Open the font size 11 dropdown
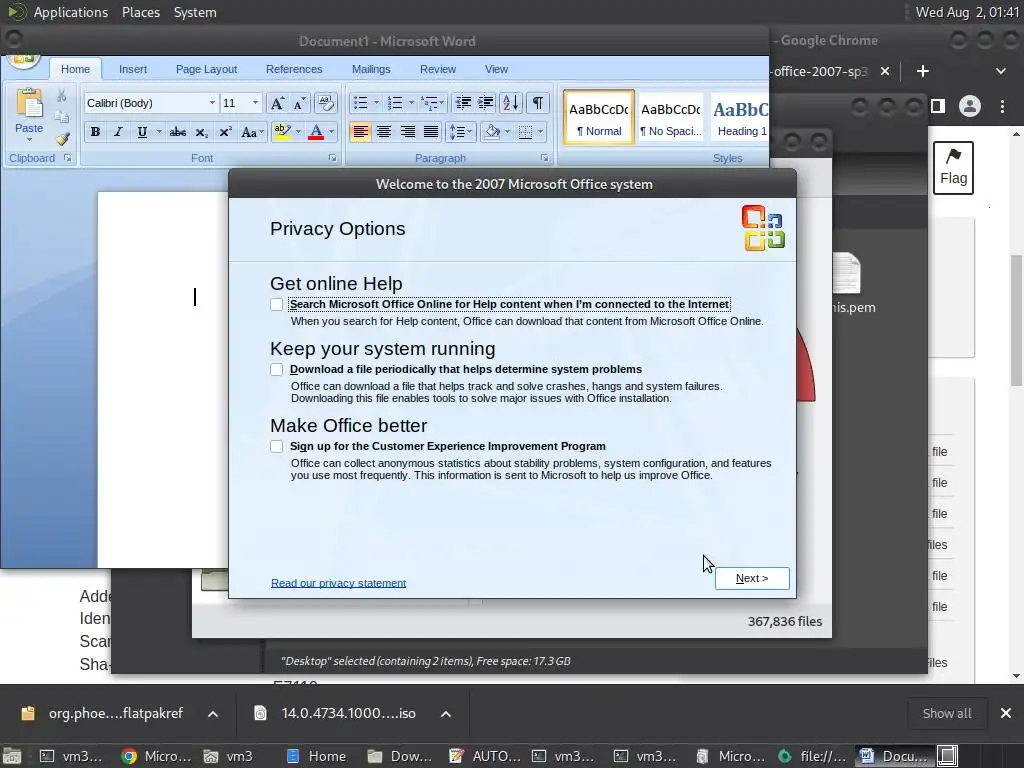Image resolution: width=1024 pixels, height=768 pixels. coord(255,103)
